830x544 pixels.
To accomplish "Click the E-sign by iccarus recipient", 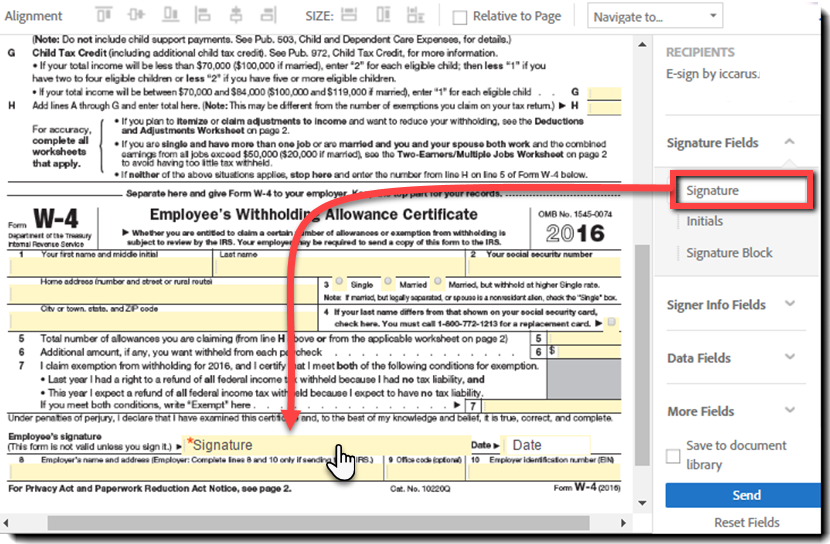I will tap(712, 74).
